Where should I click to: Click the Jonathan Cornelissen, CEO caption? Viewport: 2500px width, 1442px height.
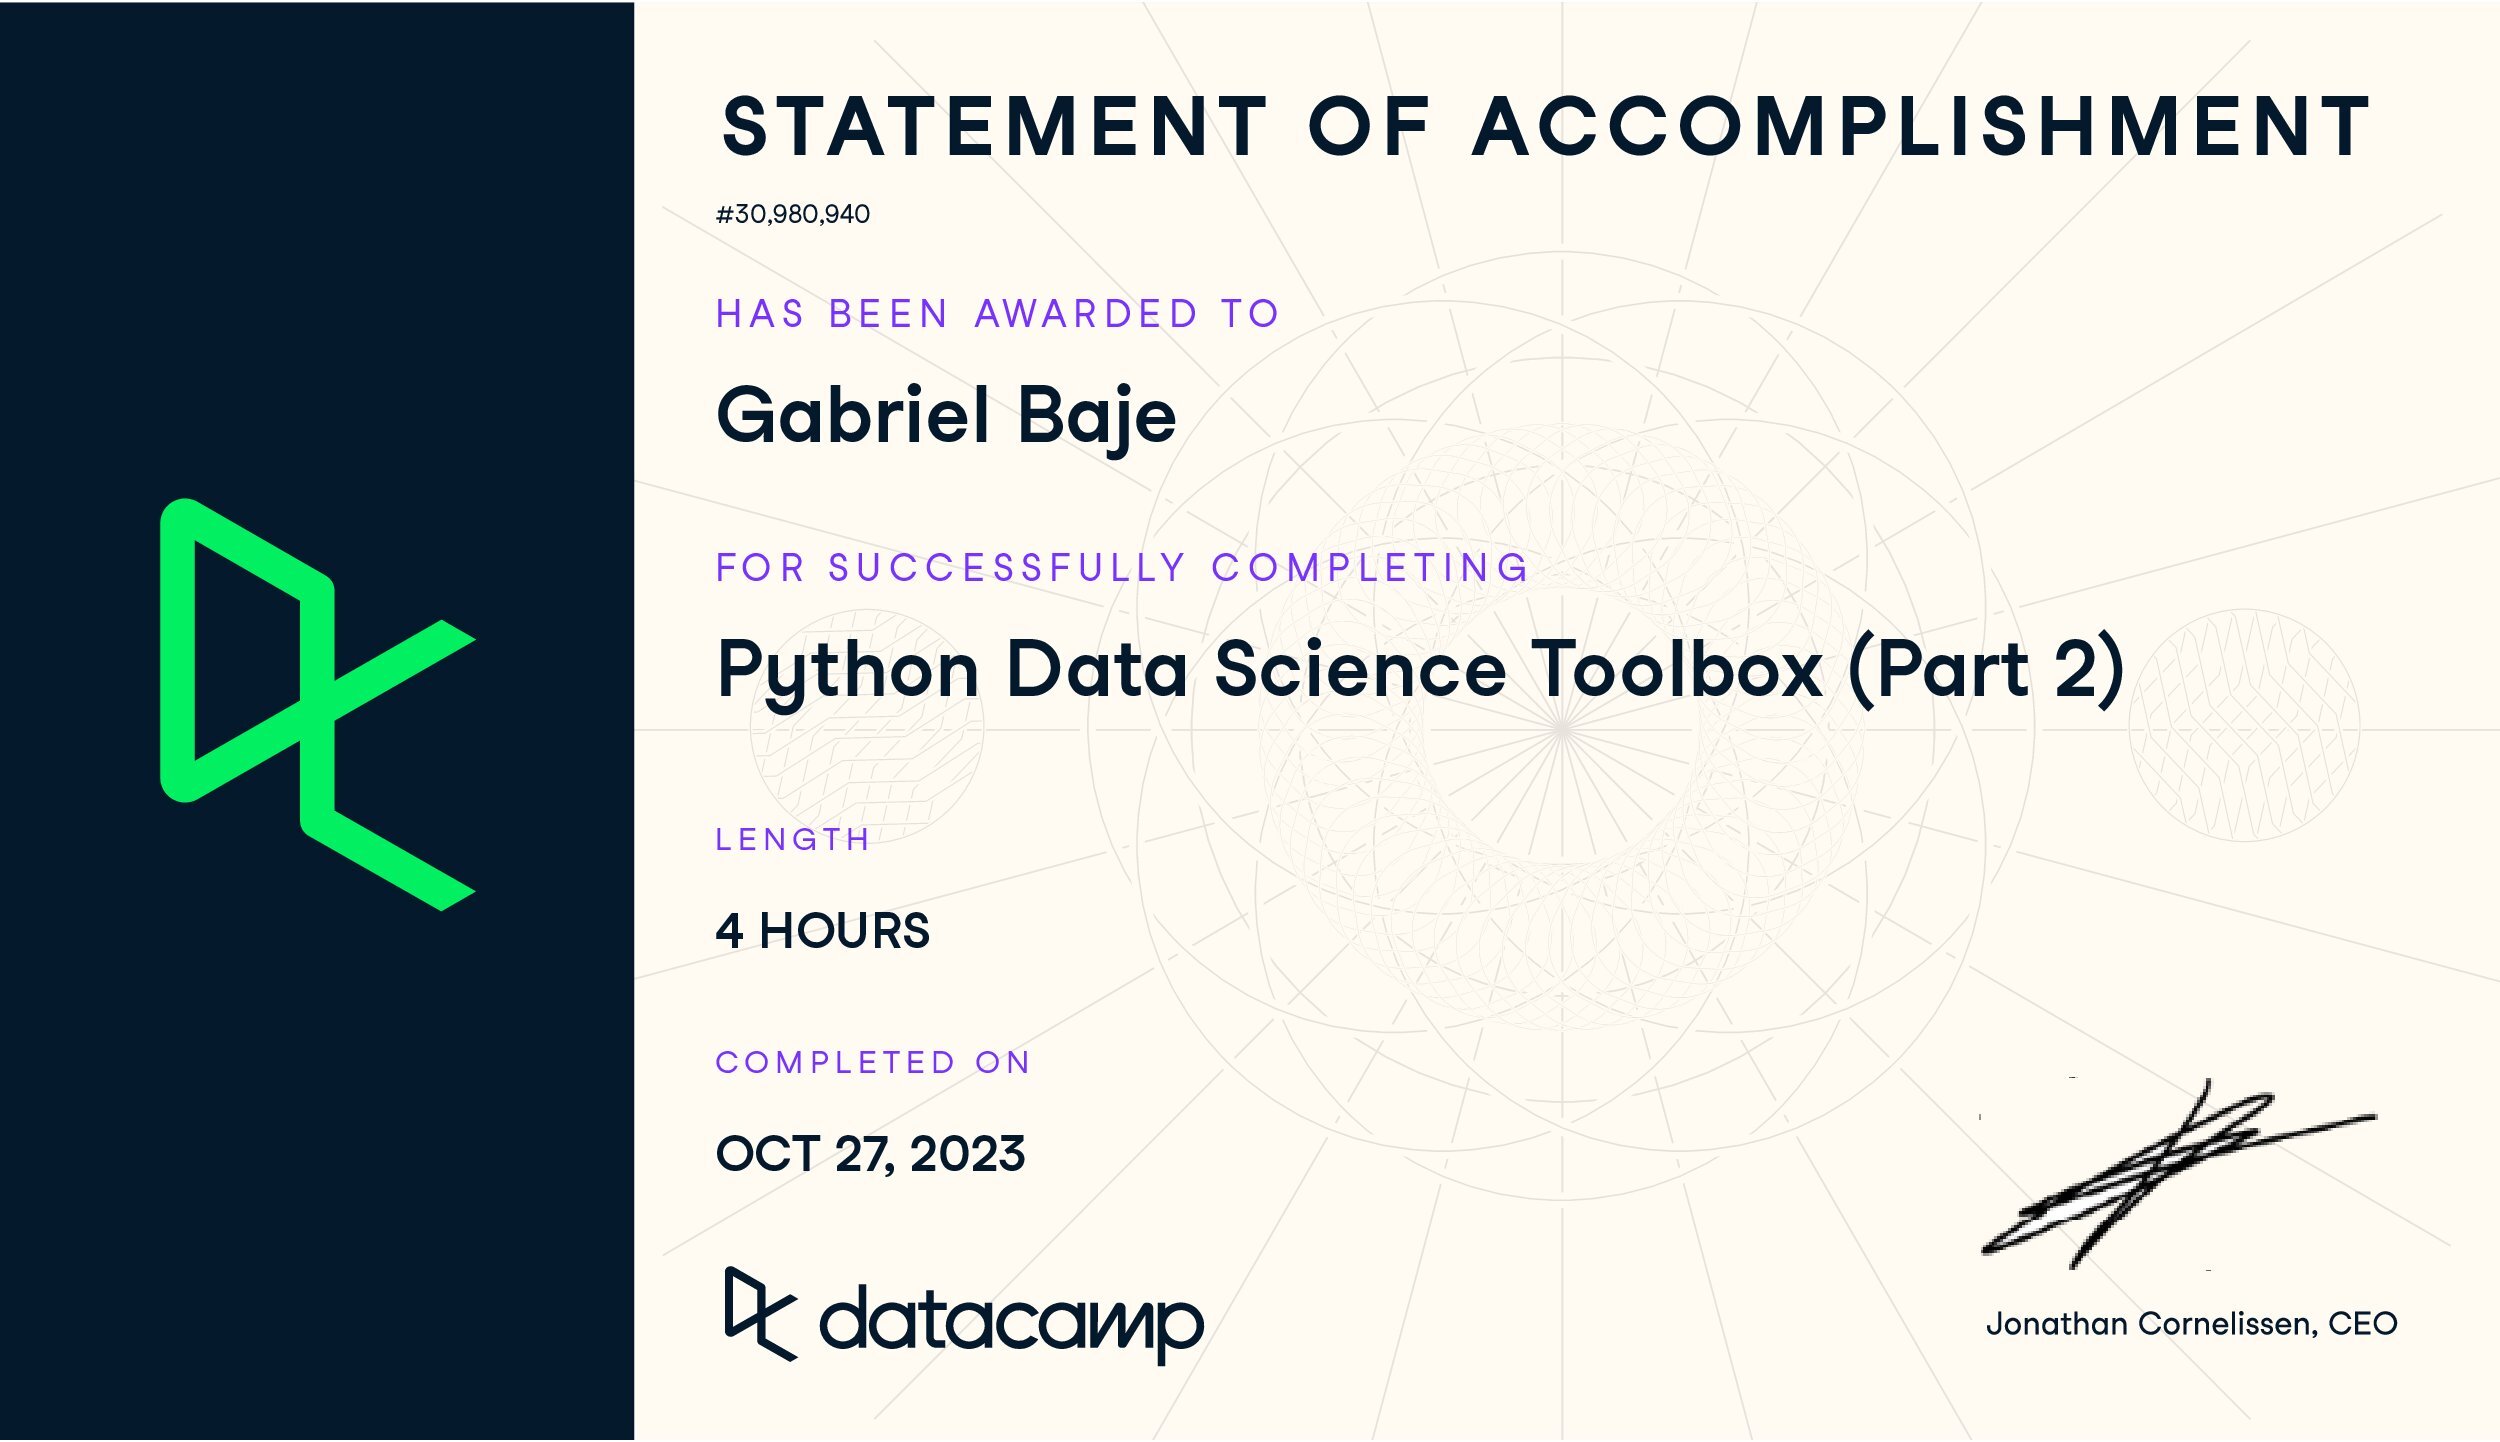[x=2191, y=1324]
